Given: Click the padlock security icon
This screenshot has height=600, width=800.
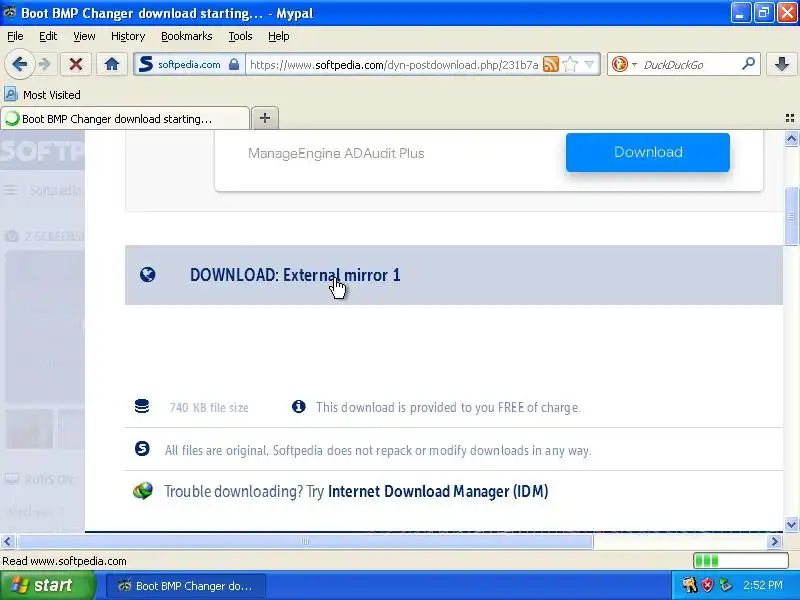Looking at the screenshot, I should pos(234,64).
